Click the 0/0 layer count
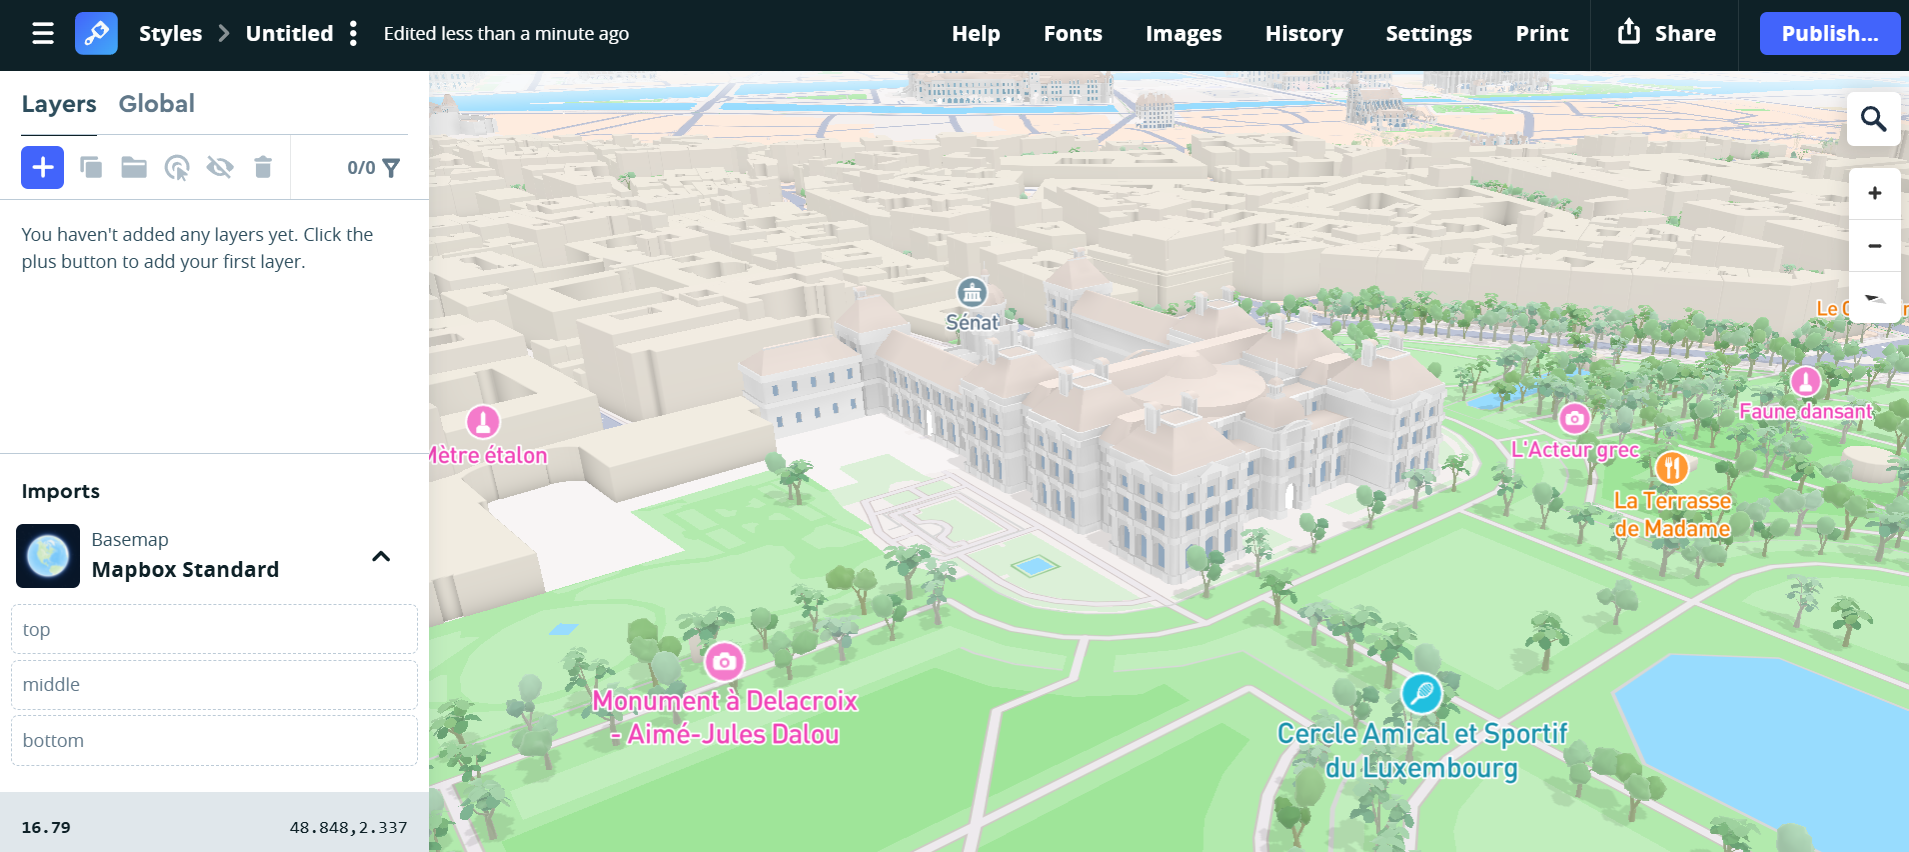 coord(361,168)
